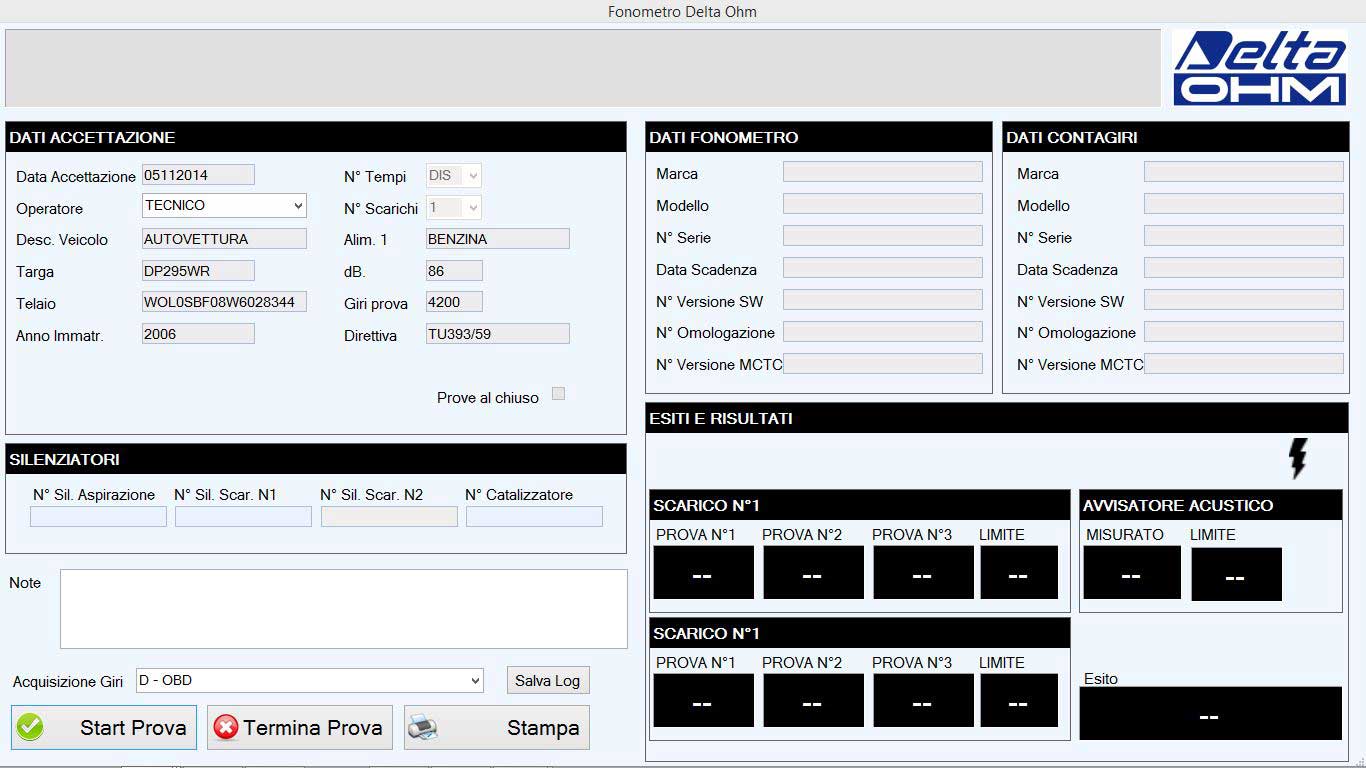Click the Dati Fonometro N° Versione MCTC field
1366x768 pixels.
point(883,363)
